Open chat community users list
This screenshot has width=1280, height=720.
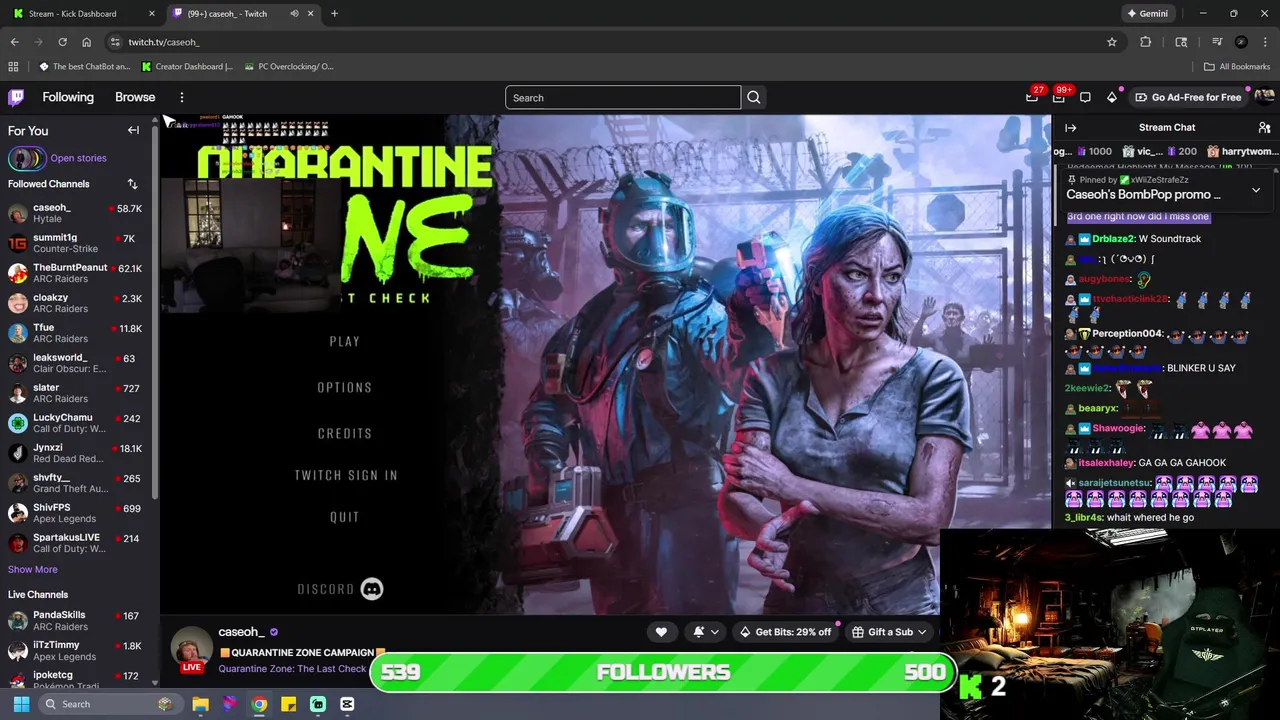[x=1264, y=128]
